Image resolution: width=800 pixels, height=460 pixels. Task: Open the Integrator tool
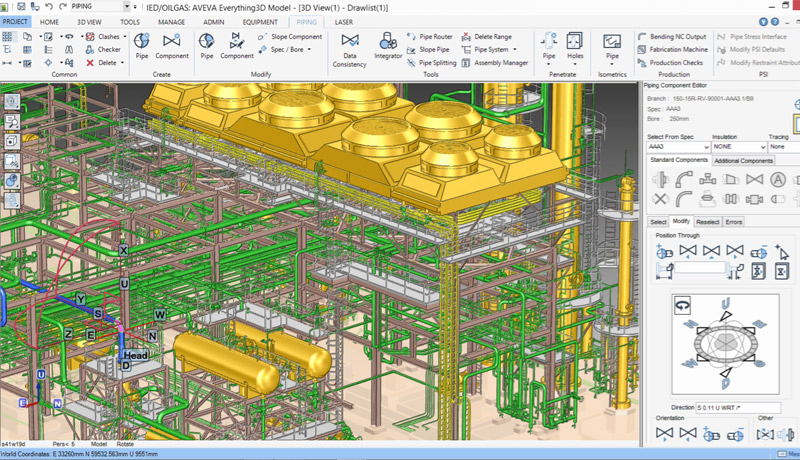click(388, 41)
